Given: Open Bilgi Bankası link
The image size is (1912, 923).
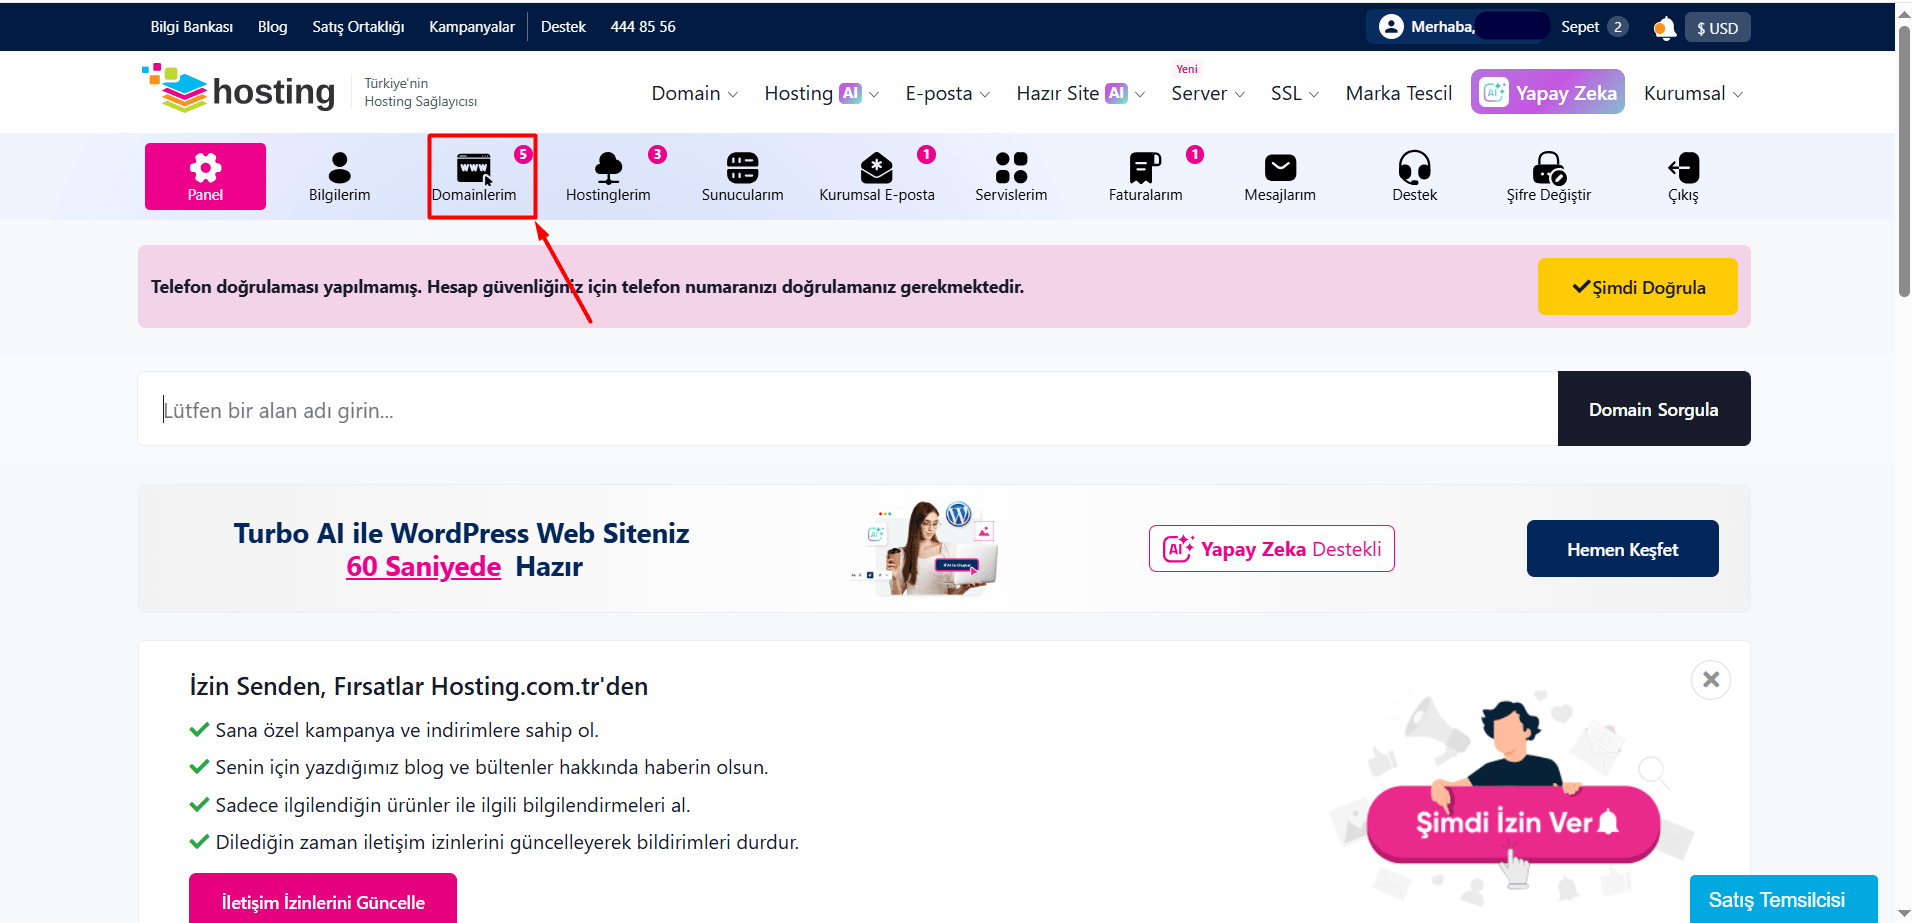Looking at the screenshot, I should tap(192, 27).
